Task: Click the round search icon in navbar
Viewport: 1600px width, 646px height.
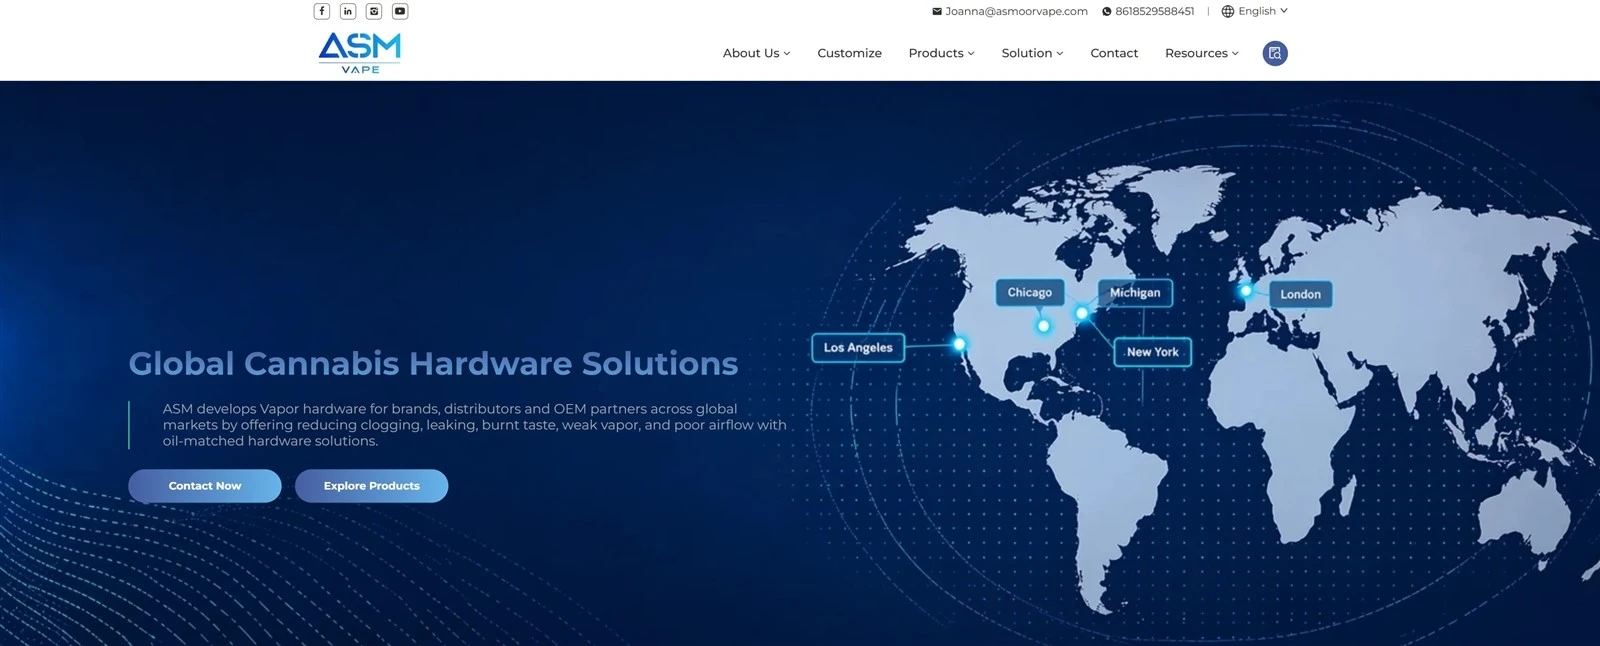Action: [x=1275, y=53]
